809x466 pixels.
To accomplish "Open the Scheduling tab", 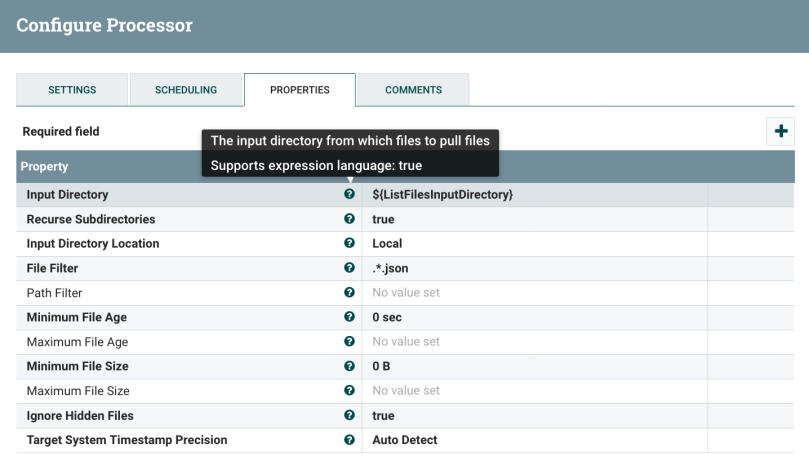I will point(186,90).
